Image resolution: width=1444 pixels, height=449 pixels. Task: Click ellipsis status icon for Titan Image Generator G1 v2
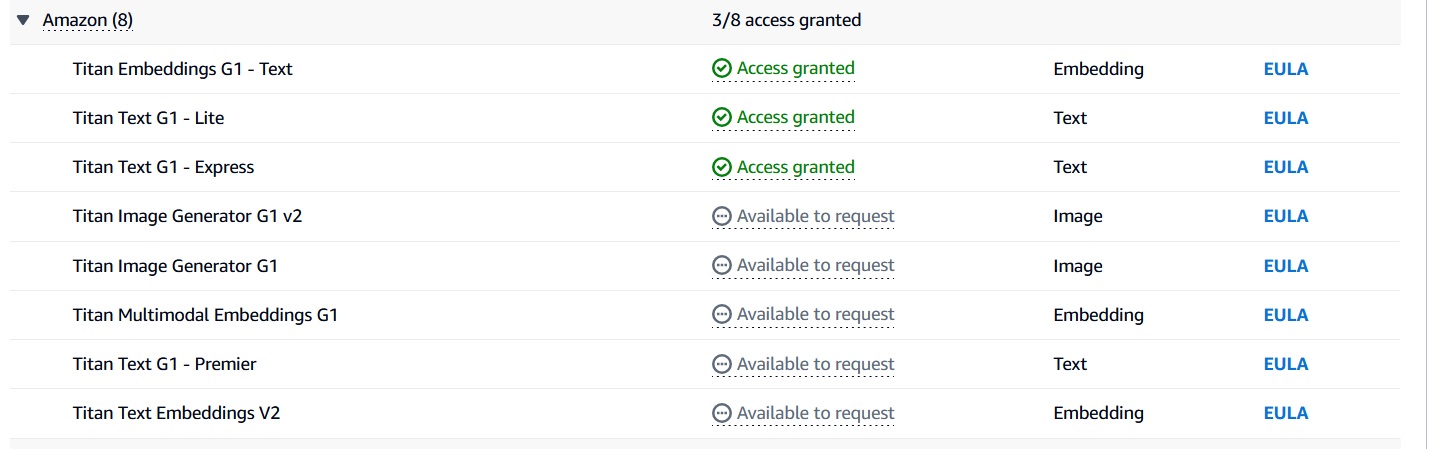coord(722,216)
